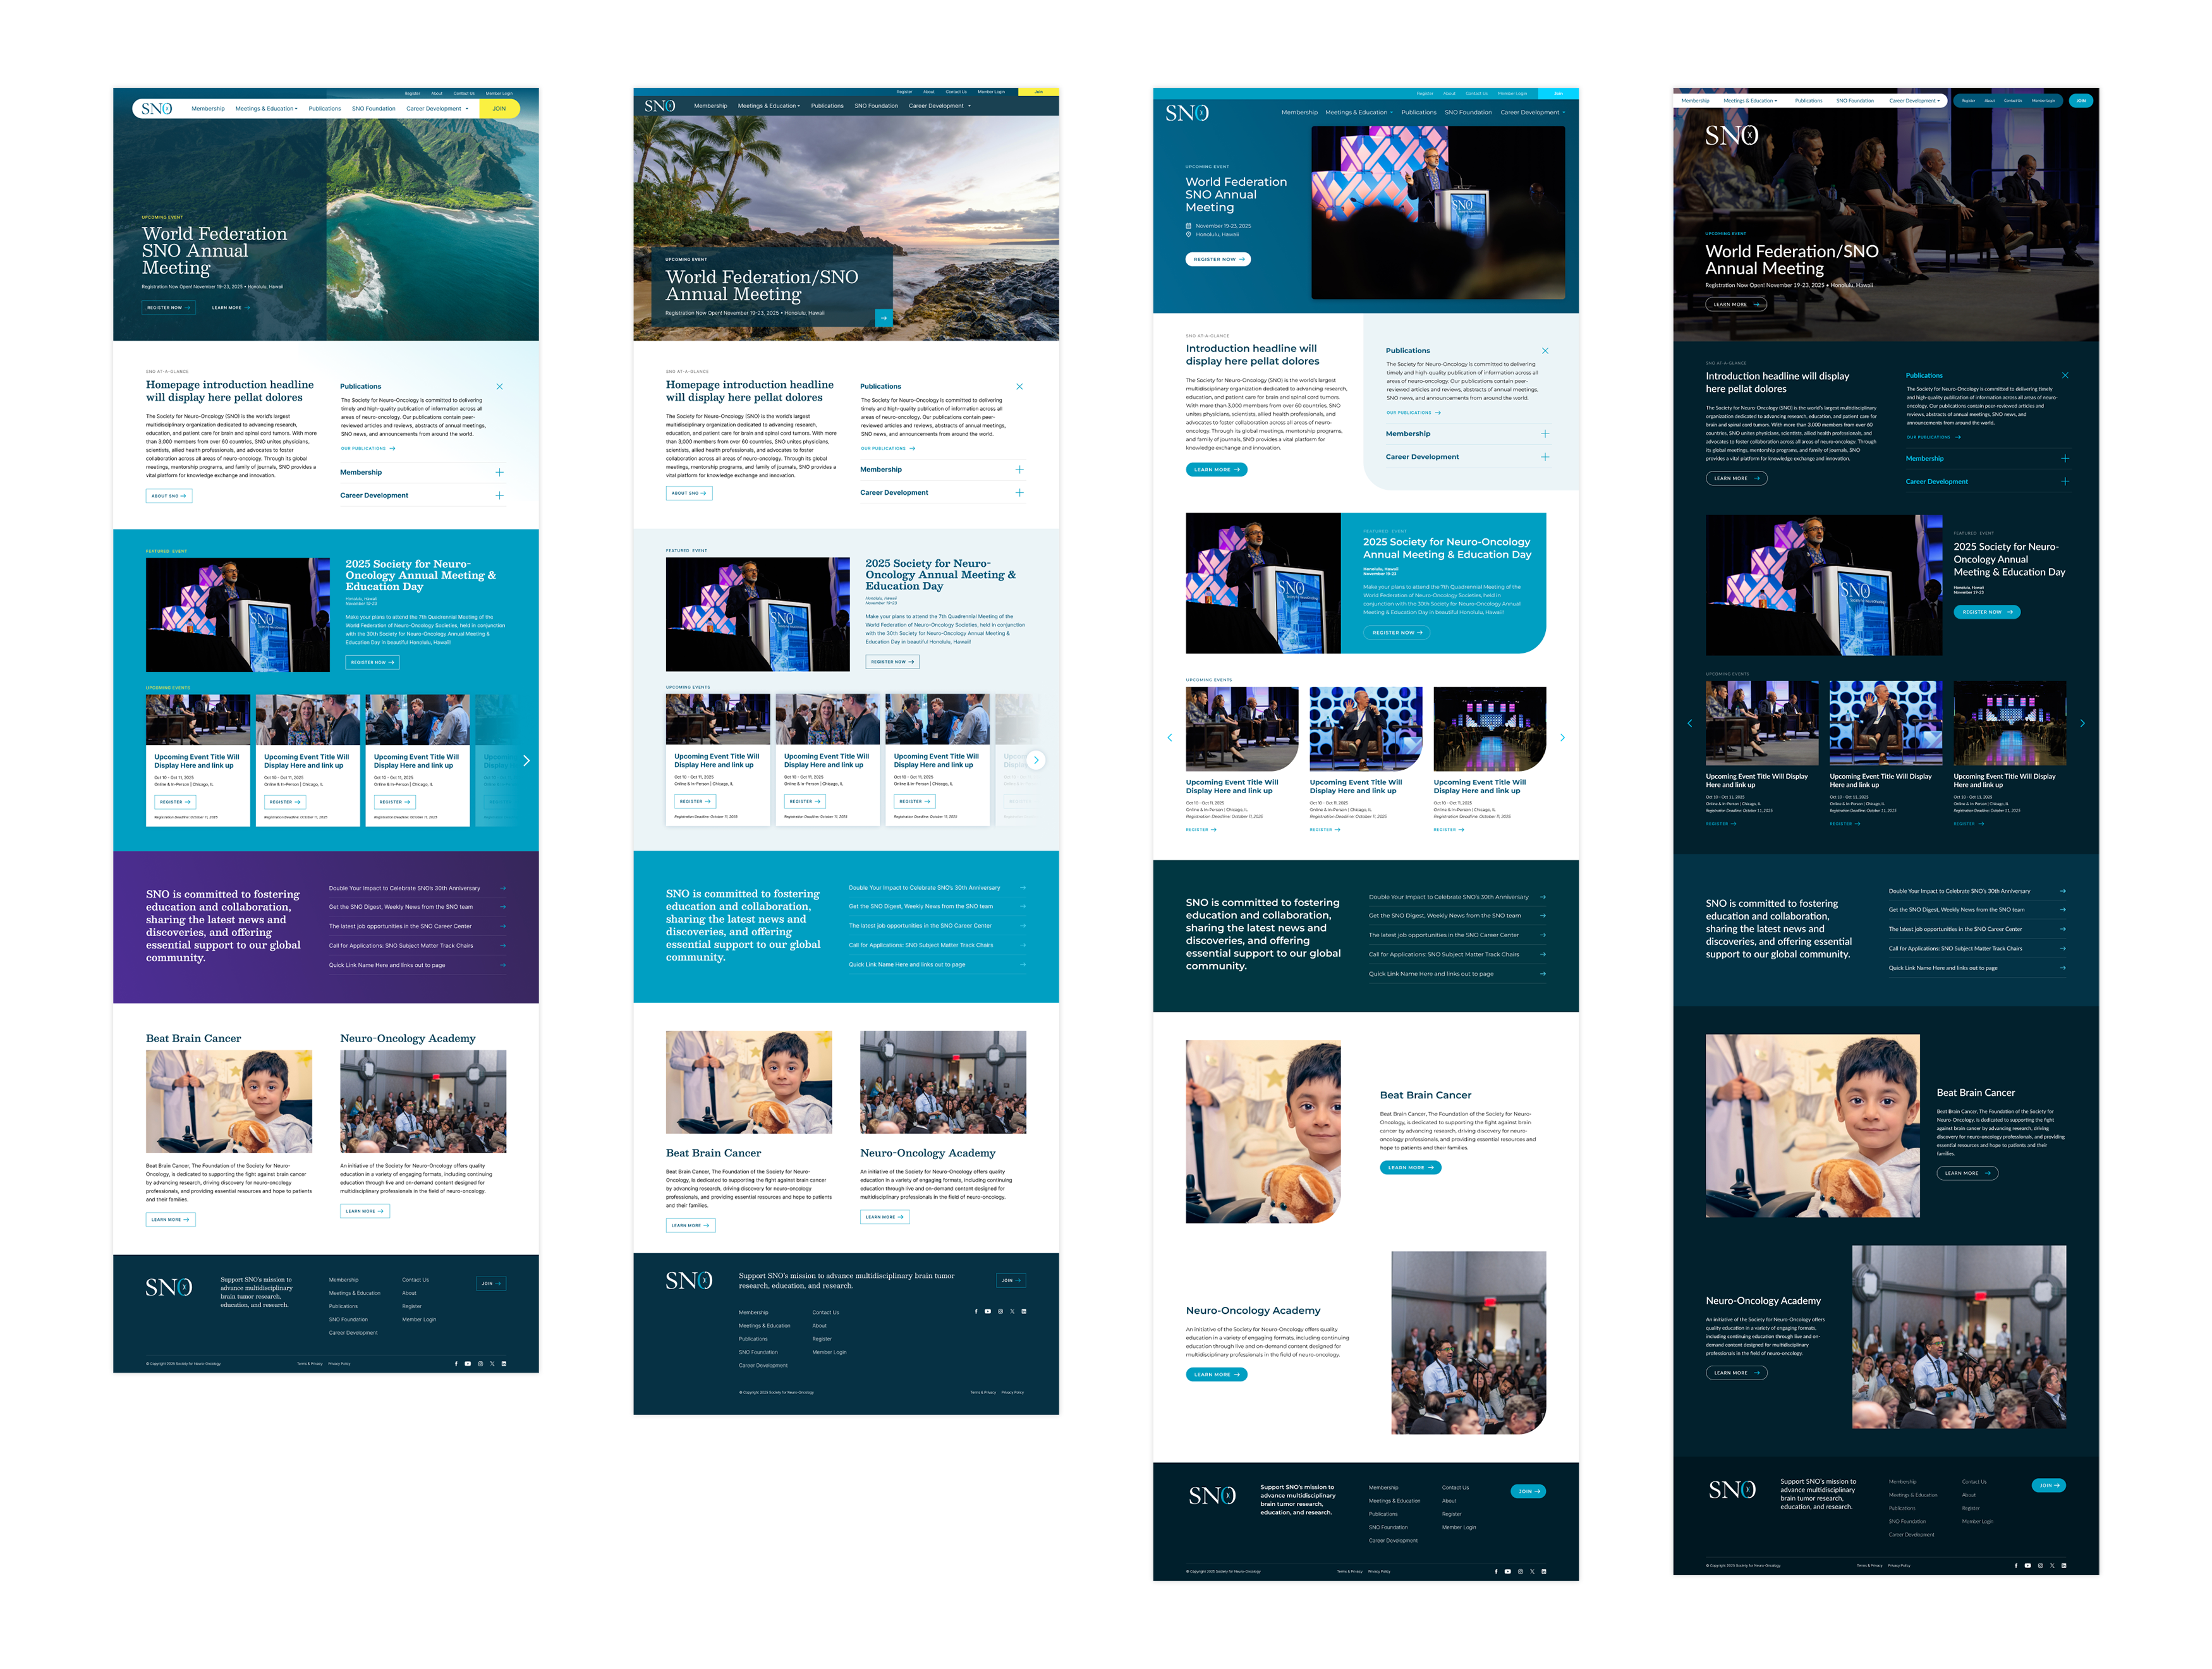2212x1669 pixels.
Task: Click Neuro-Oncology Academy photo in podium-speaker mockup
Action: 1468,1342
